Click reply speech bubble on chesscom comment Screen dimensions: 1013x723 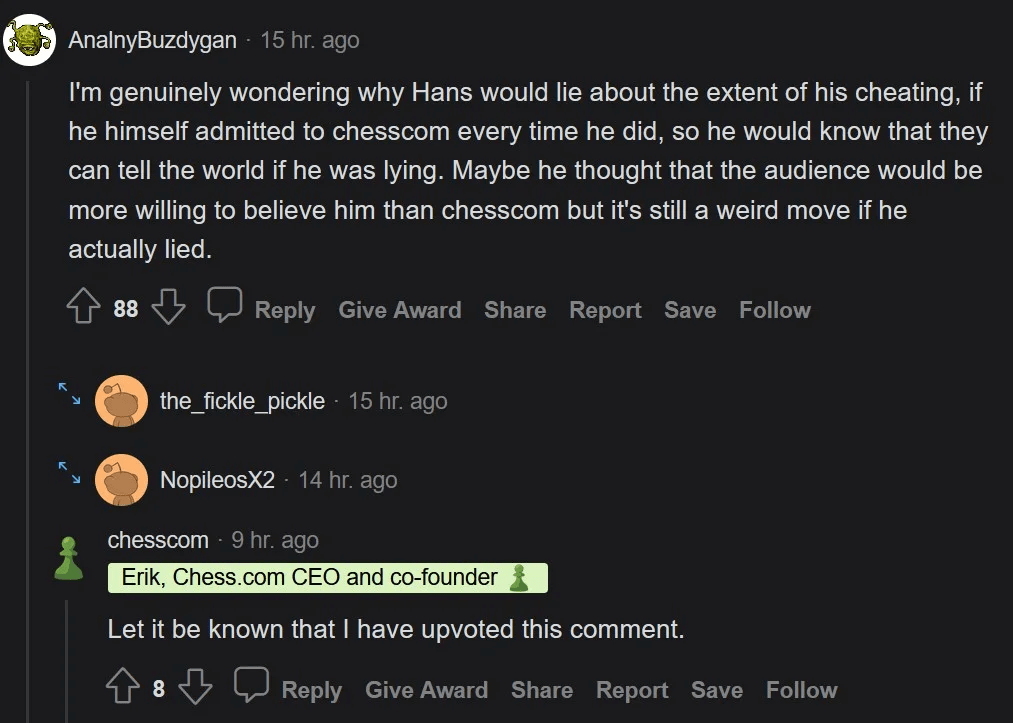[252, 687]
